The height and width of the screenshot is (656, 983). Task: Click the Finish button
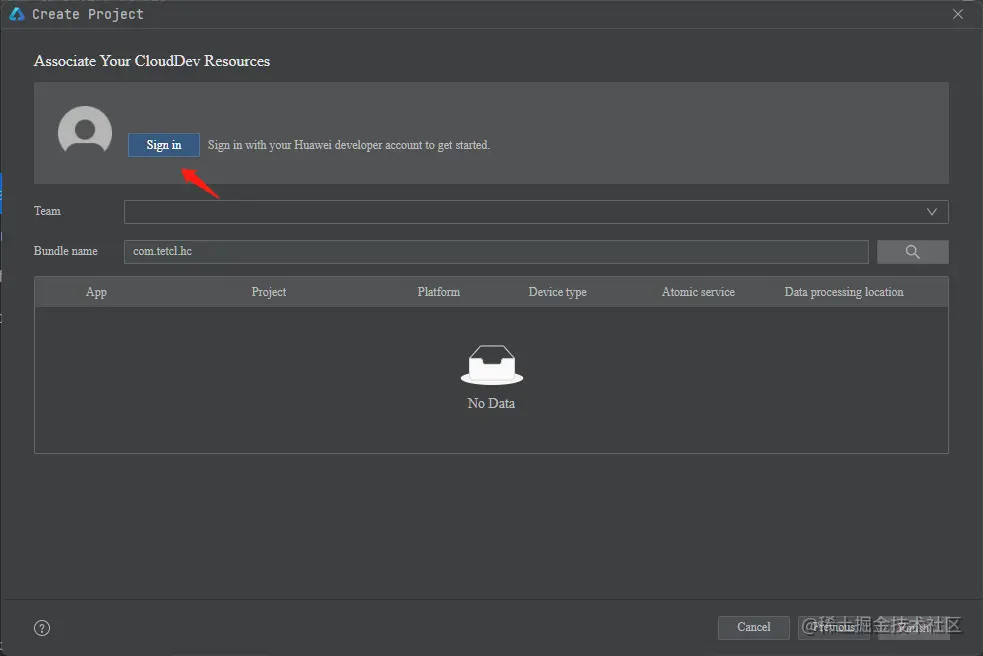913,627
